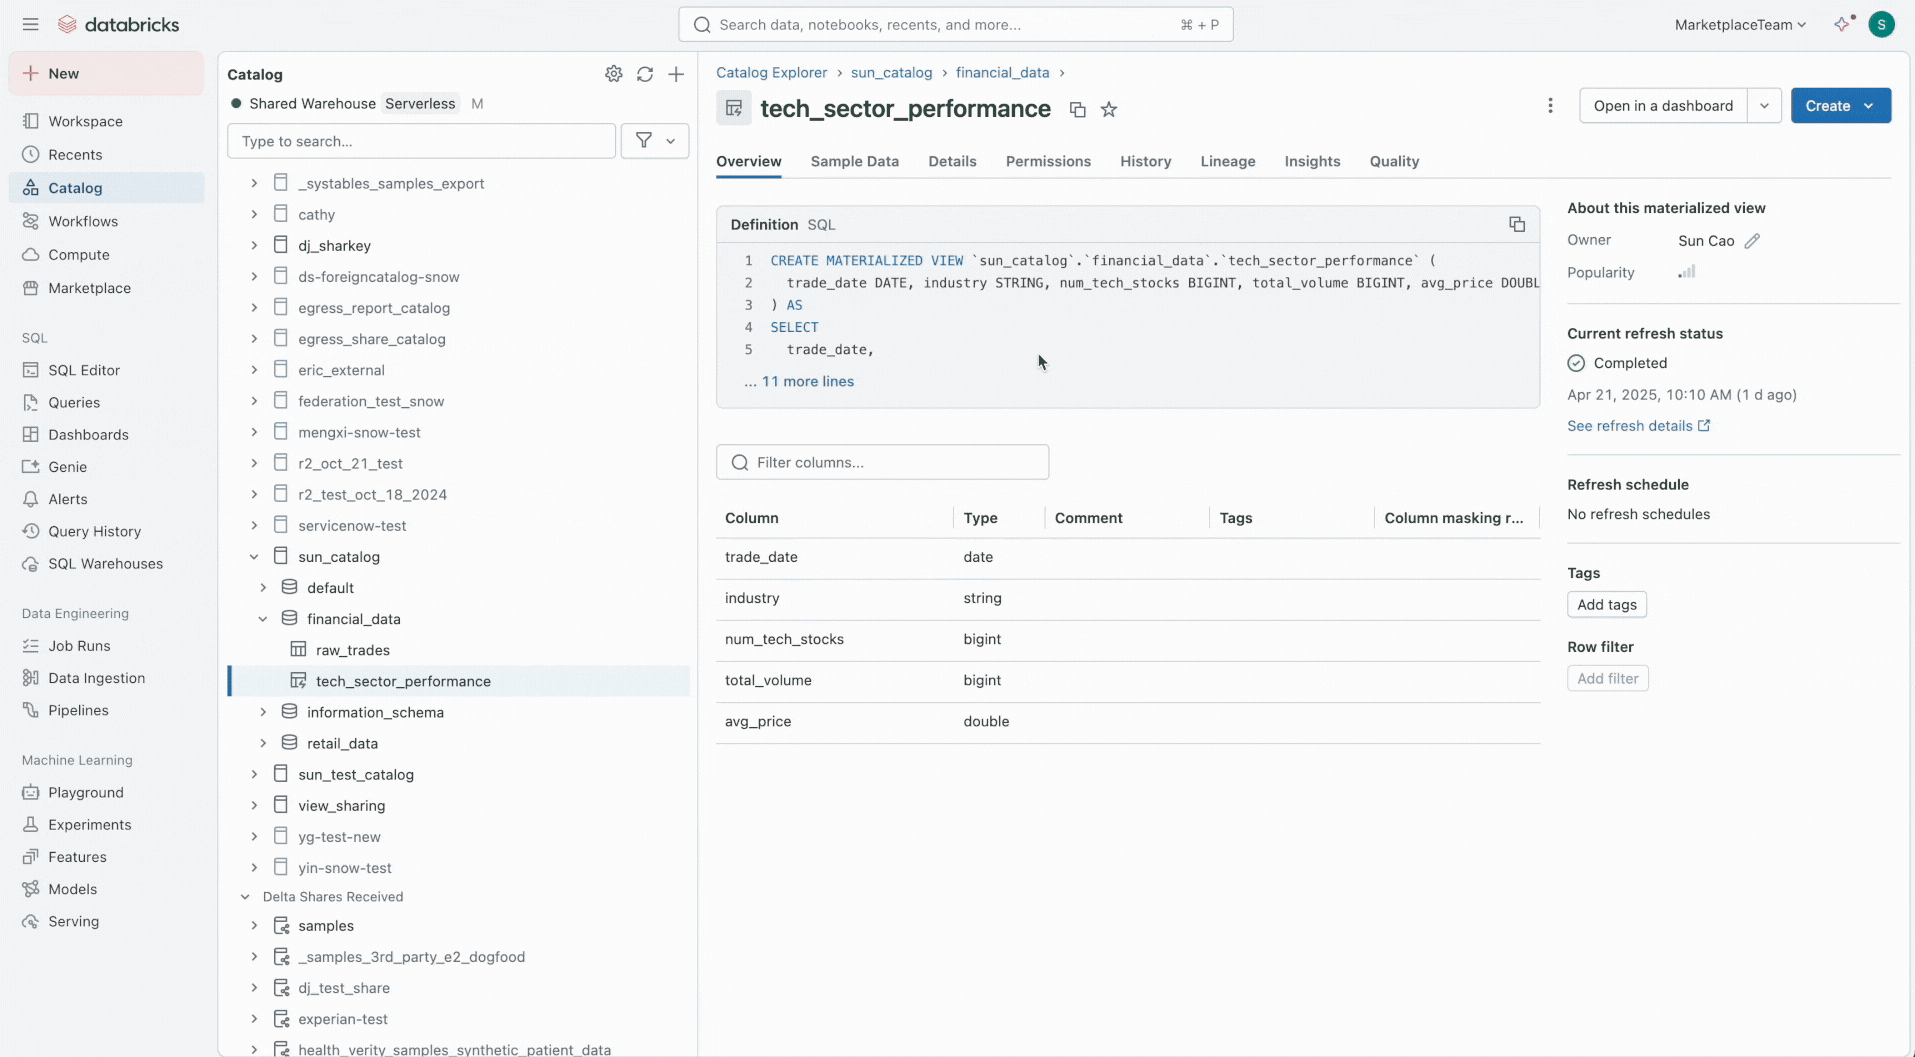Click the Filter columns input field
1915x1057 pixels.
click(882, 462)
